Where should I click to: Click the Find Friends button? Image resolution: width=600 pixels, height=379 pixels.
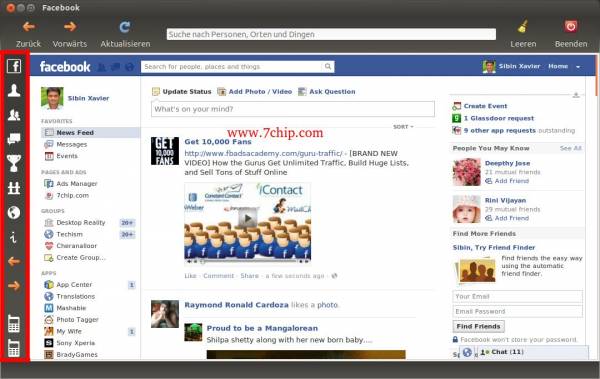coord(478,327)
